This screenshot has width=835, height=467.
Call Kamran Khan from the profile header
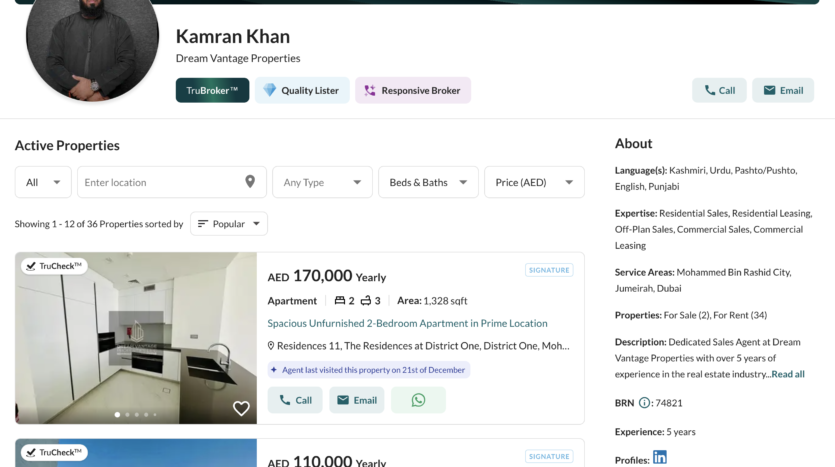[x=719, y=91]
